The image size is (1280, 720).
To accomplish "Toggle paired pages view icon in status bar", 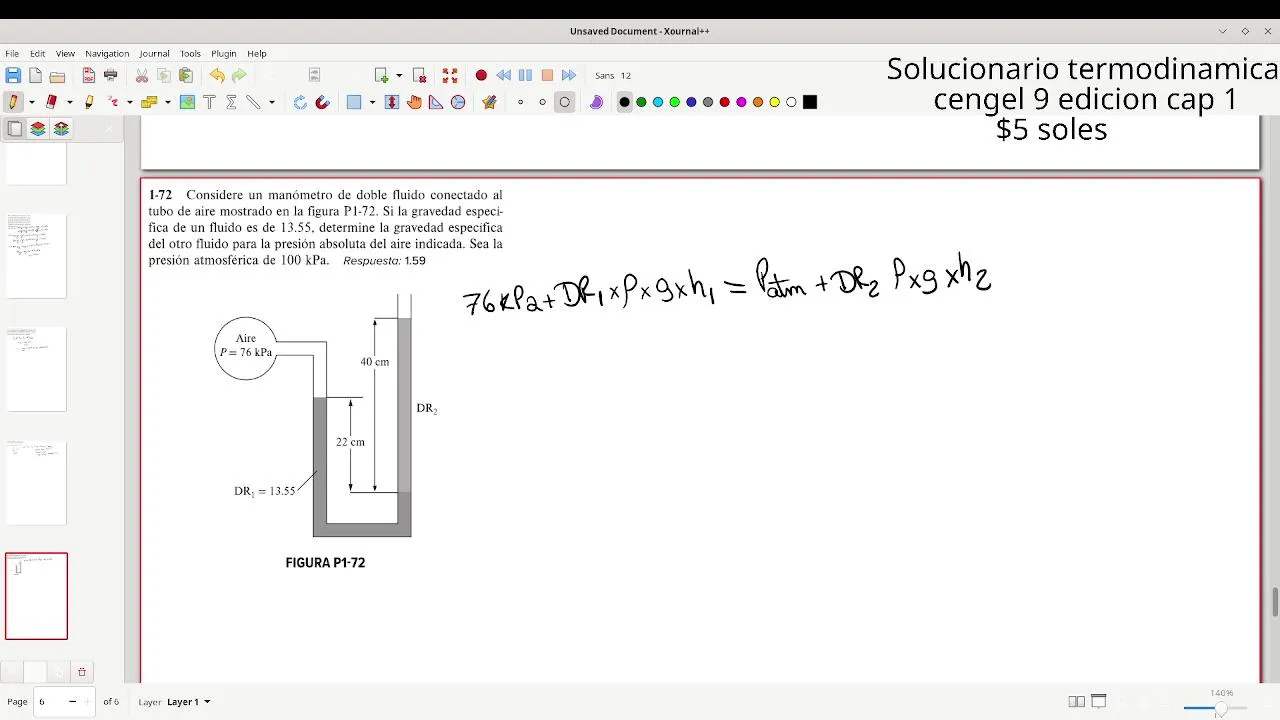I will coord(1076,702).
